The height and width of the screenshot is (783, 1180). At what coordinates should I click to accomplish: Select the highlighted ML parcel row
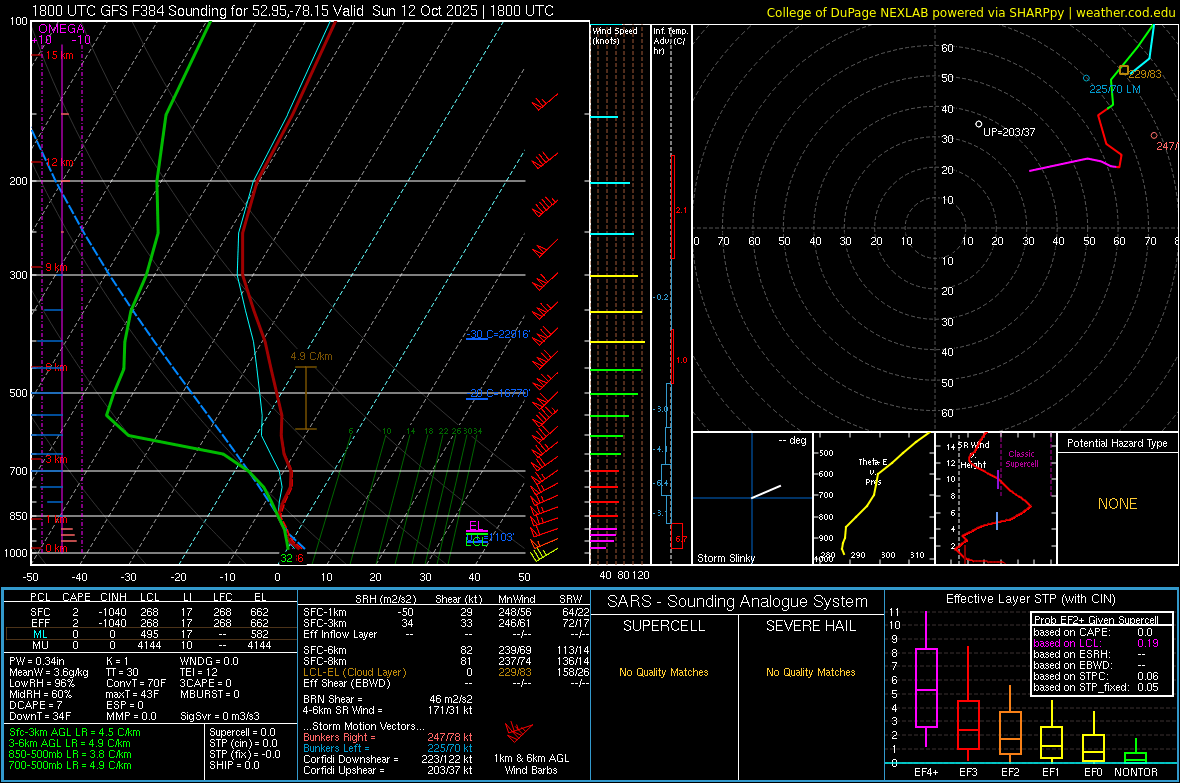151,634
